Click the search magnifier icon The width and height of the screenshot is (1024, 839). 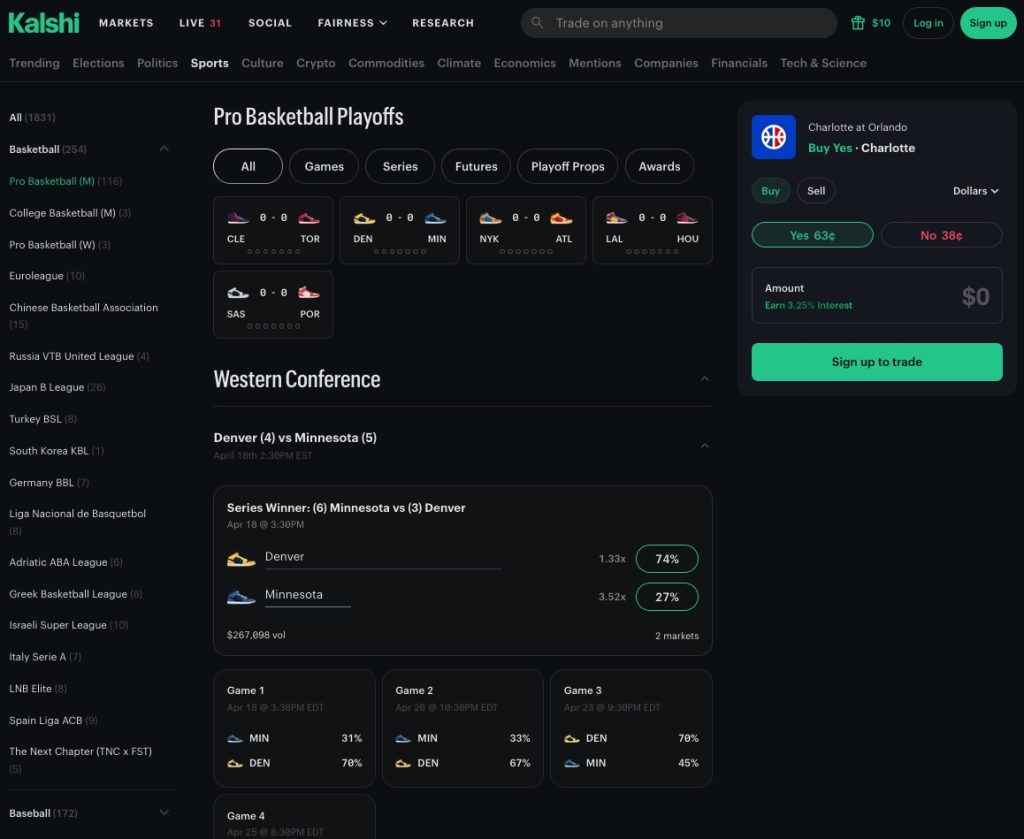pos(537,23)
